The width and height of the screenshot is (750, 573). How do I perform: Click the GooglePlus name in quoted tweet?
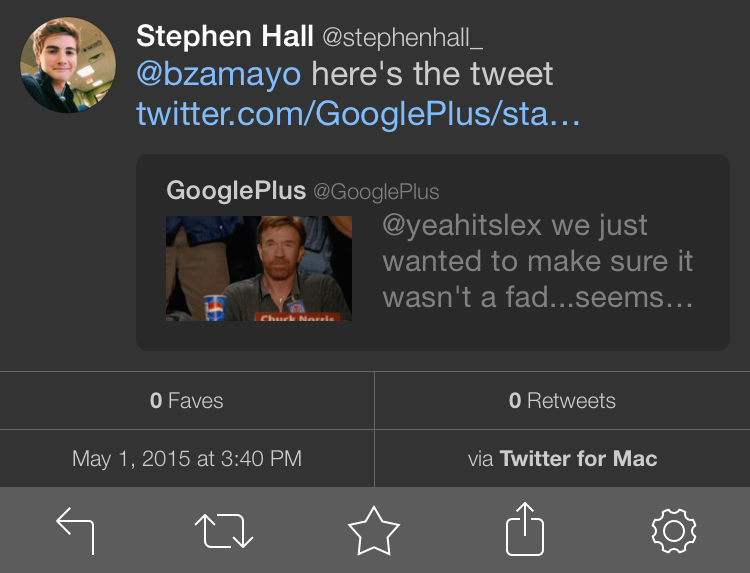point(236,191)
